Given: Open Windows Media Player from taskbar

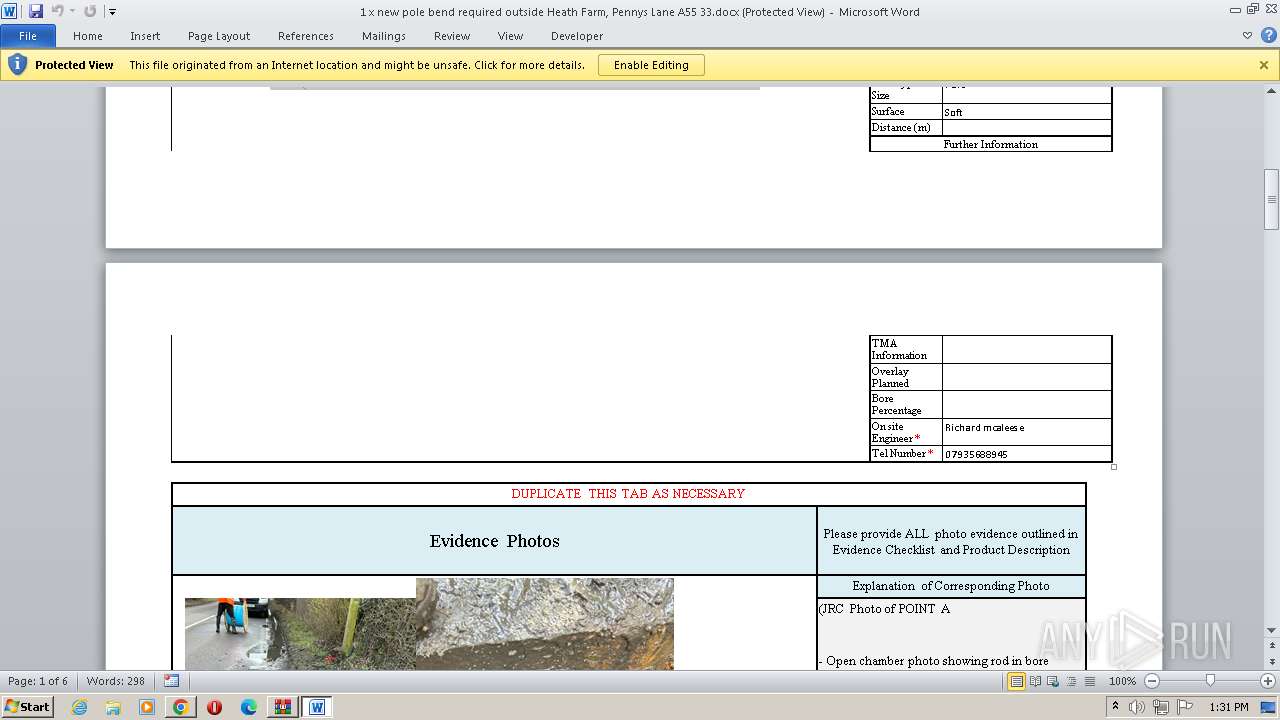Looking at the screenshot, I should [x=147, y=707].
